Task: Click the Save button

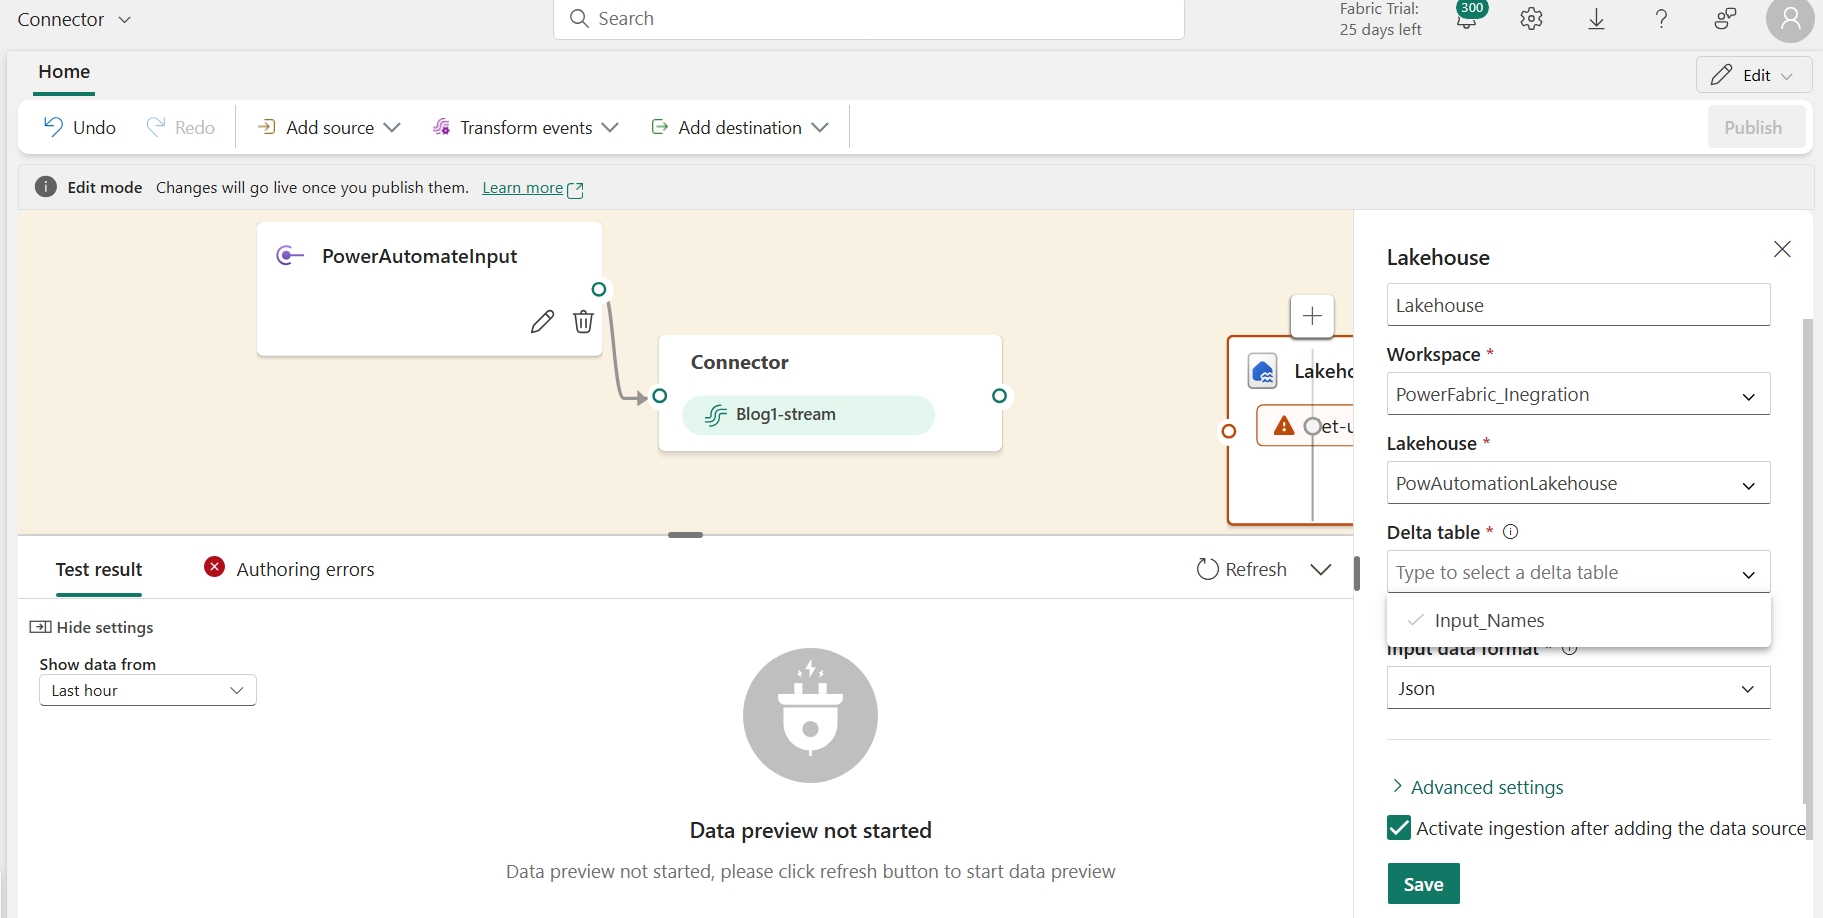Action: point(1423,883)
